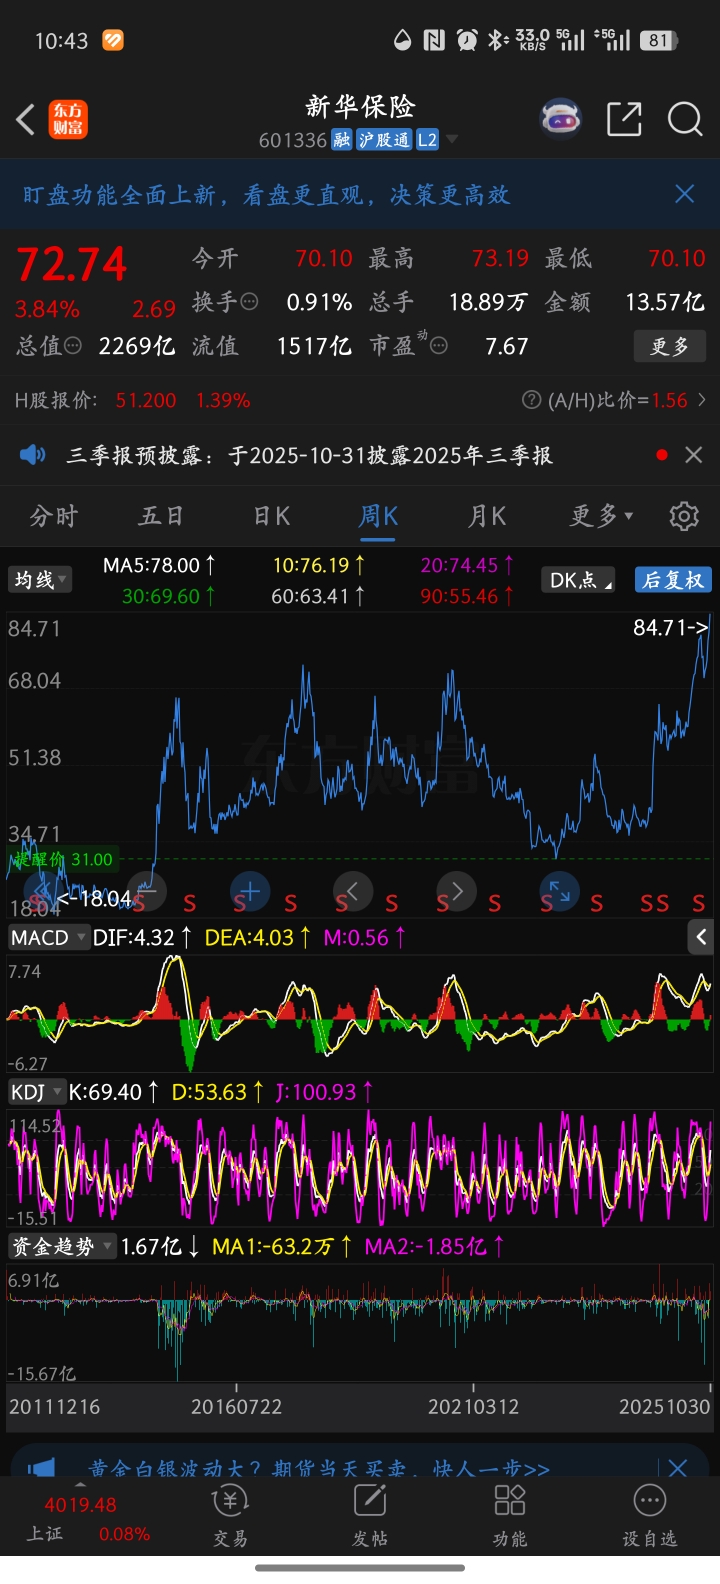
Task: Close the futures ad banner
Action: (678, 1468)
